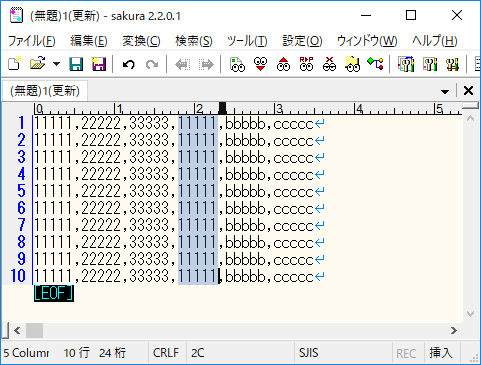Image resolution: width=481 pixels, height=365 pixels.
Task: Click 33333 text on line 9
Action: [149, 259]
